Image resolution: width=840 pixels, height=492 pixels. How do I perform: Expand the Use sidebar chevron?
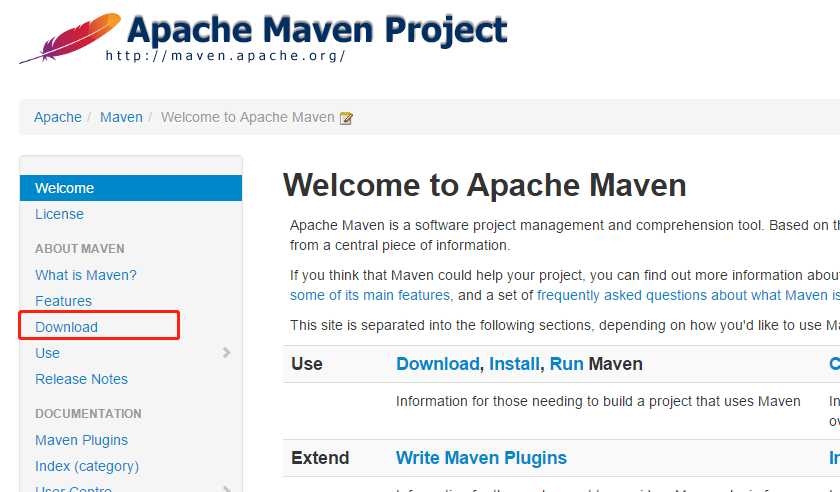(x=226, y=353)
